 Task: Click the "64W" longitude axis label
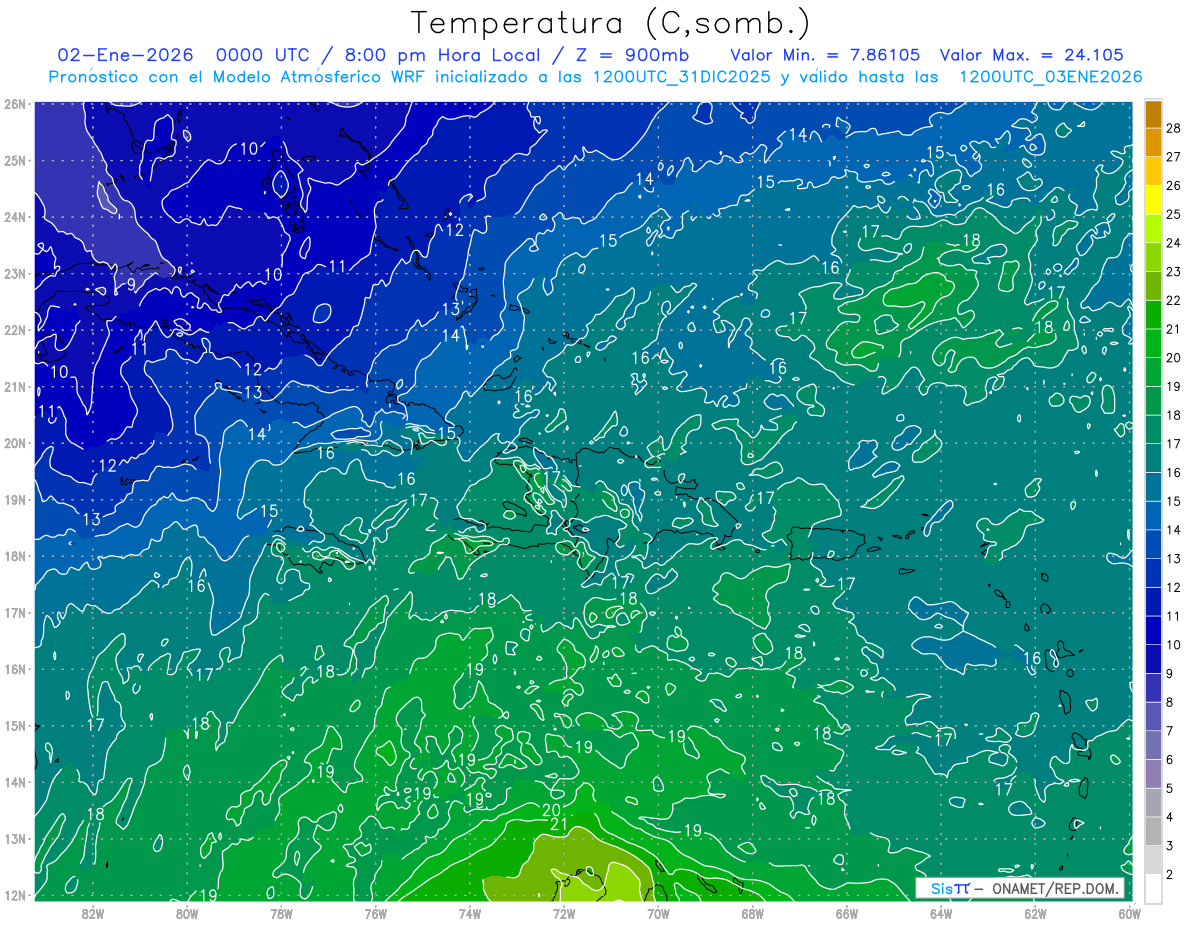[941, 912]
